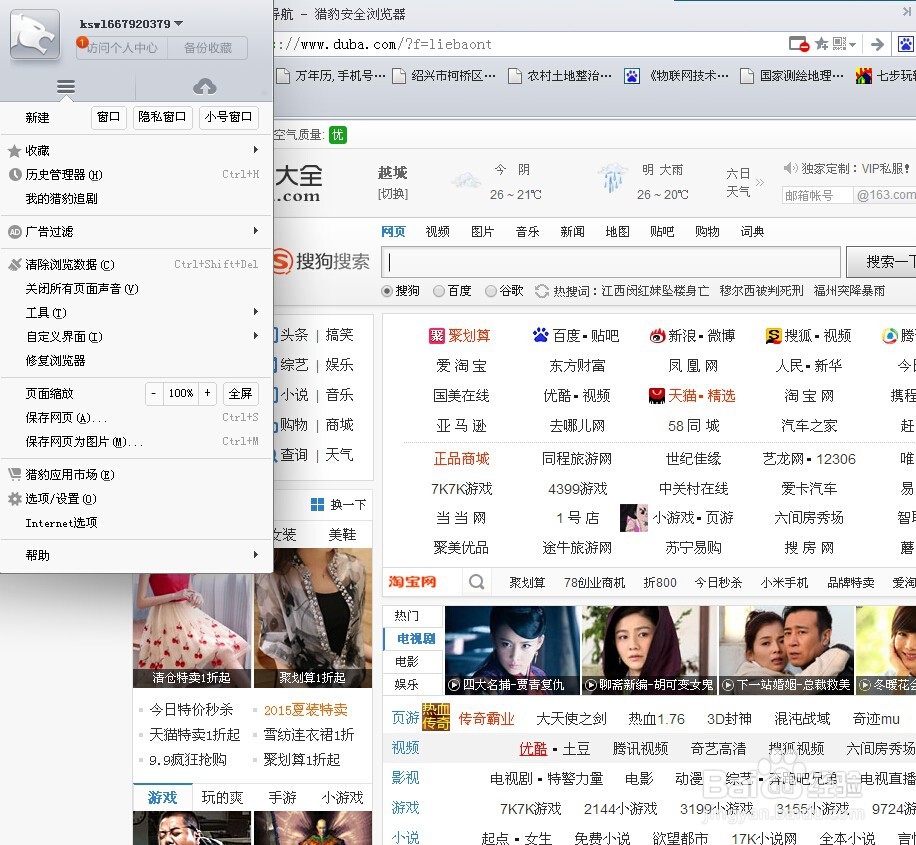
Task: Click the AD filter icon in menu
Action: pyautogui.click(x=15, y=232)
